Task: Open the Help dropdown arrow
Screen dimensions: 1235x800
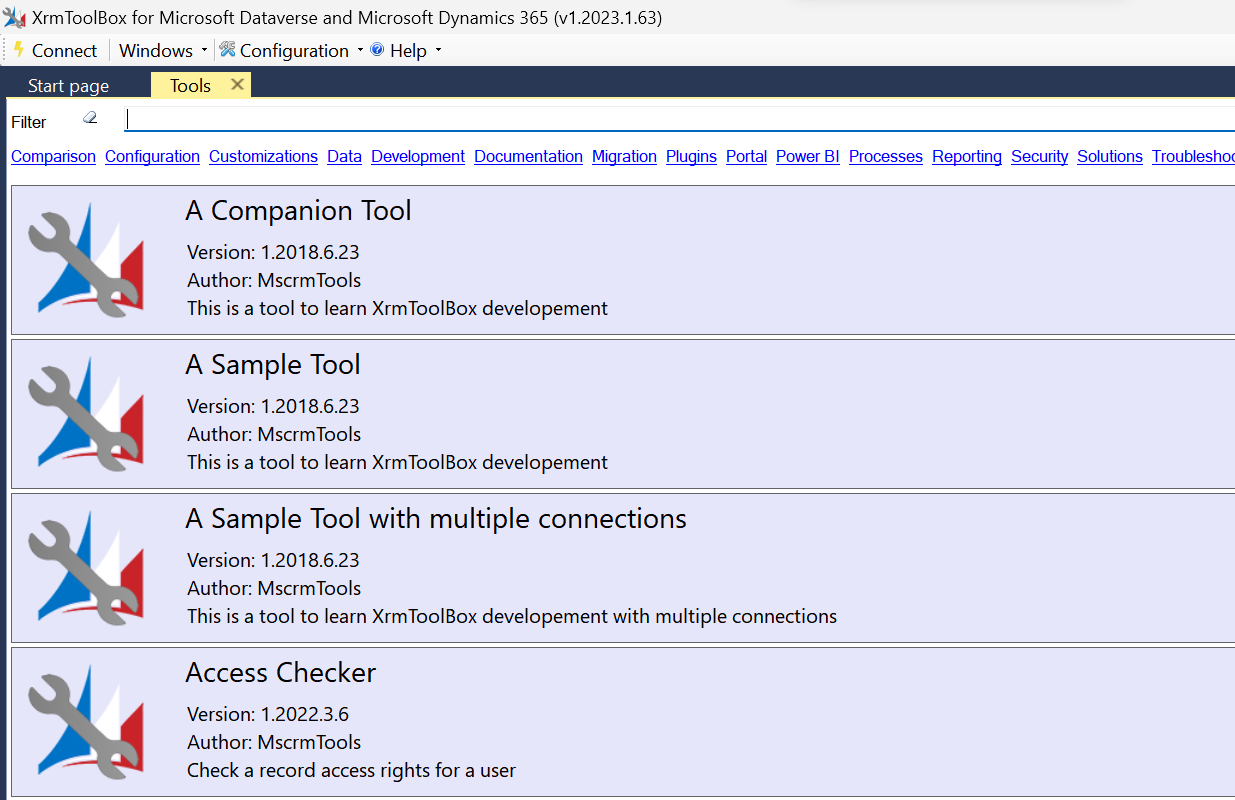Action: (436, 50)
